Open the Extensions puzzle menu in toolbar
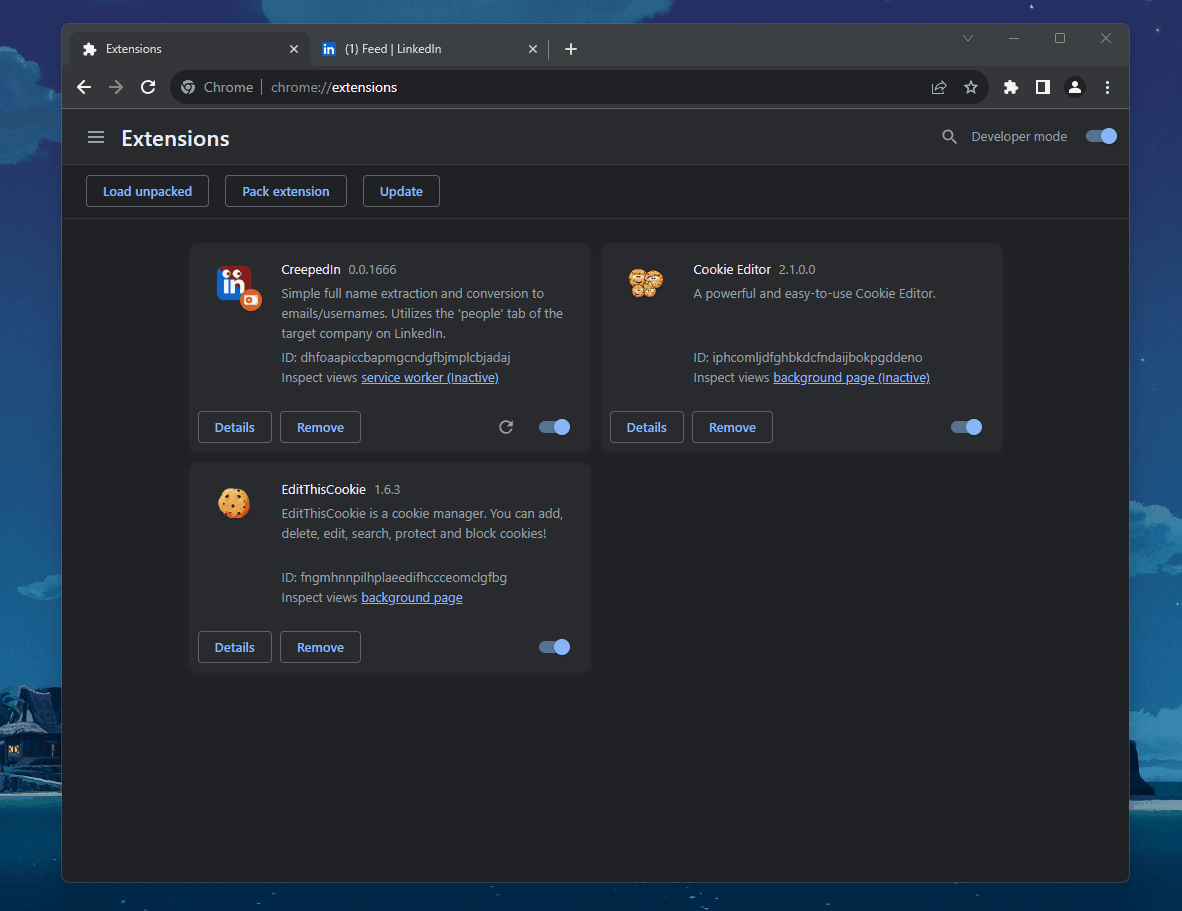The height and width of the screenshot is (911, 1182). click(x=1011, y=87)
